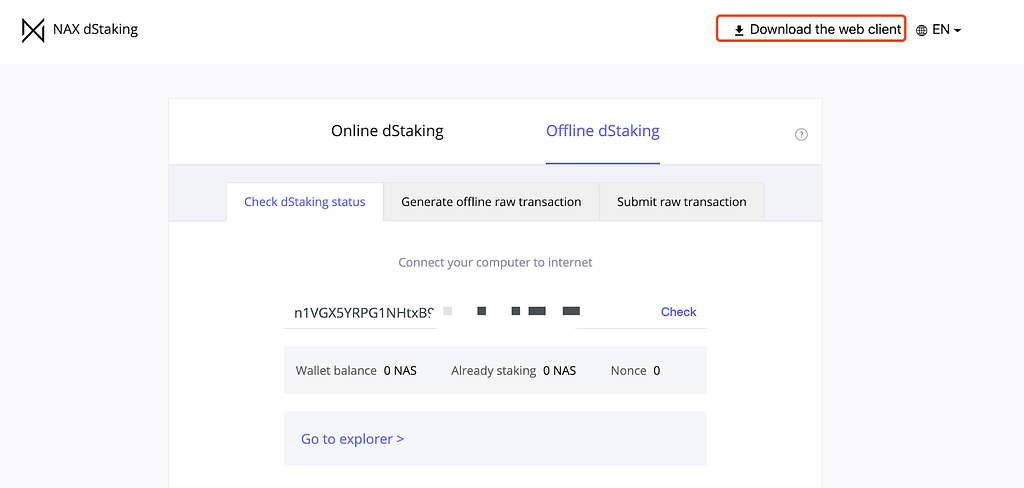Click the download arrow icon
Viewport: 1024px width, 488px height.
[739, 30]
